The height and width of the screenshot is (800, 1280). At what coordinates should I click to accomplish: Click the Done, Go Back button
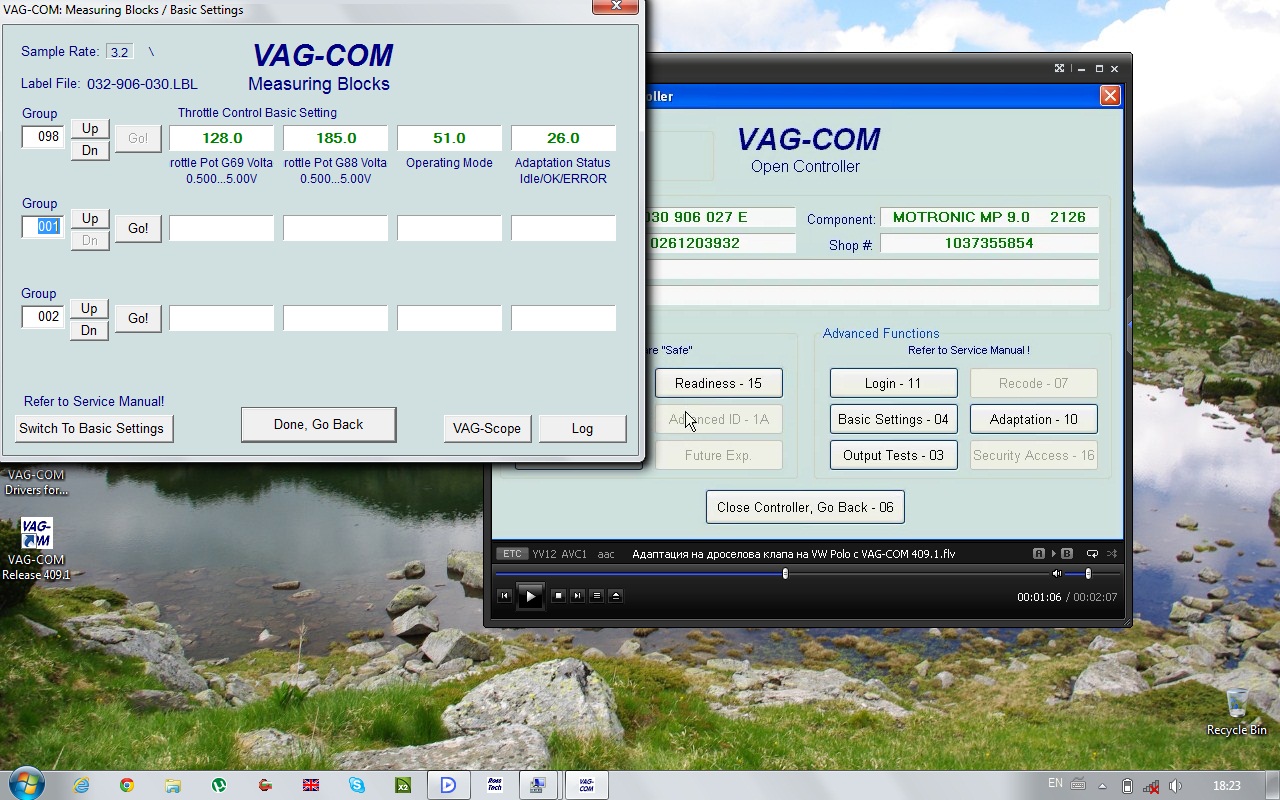(318, 425)
